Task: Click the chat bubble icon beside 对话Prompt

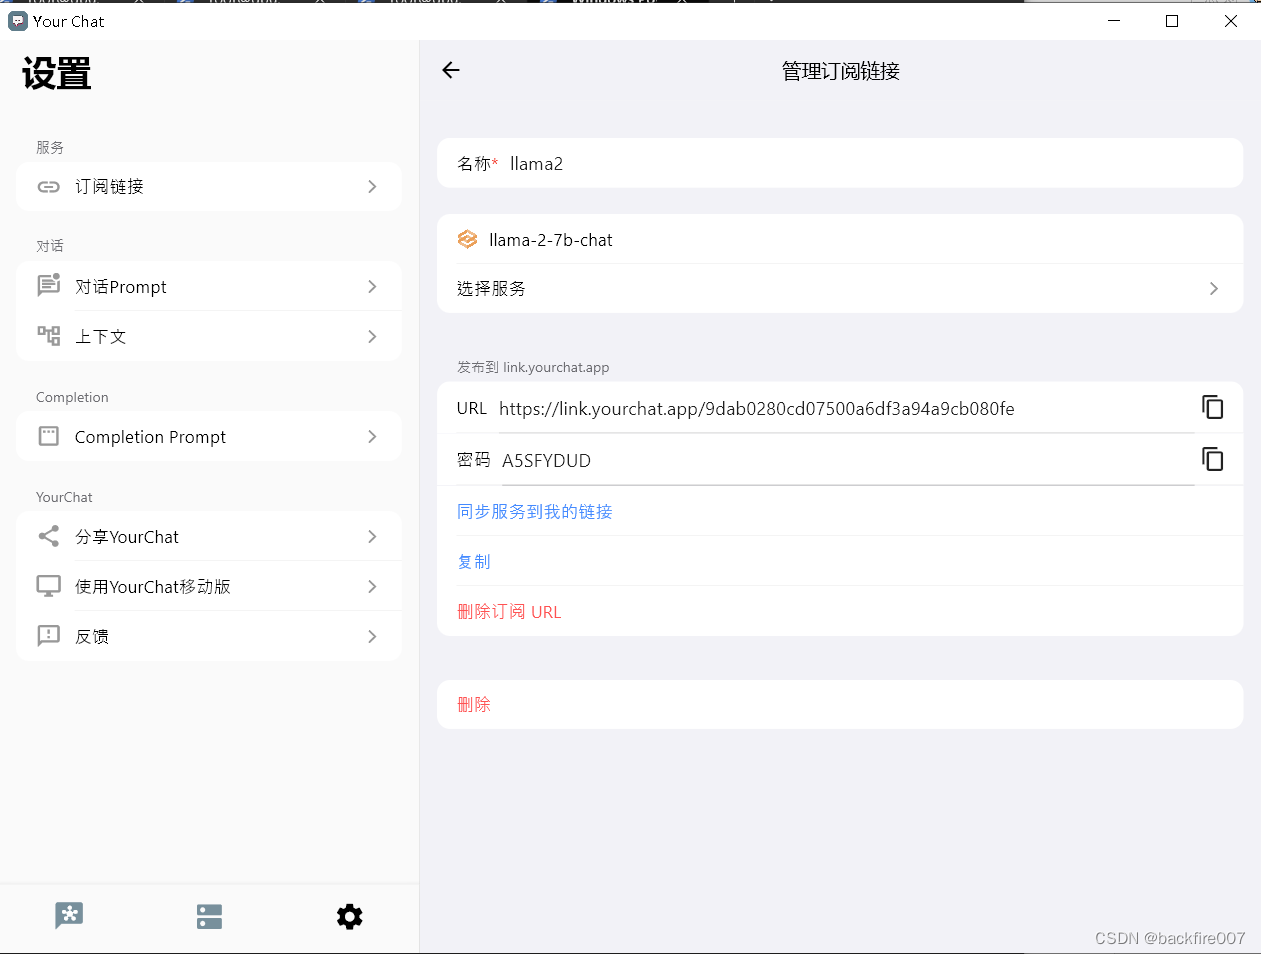Action: [49, 286]
